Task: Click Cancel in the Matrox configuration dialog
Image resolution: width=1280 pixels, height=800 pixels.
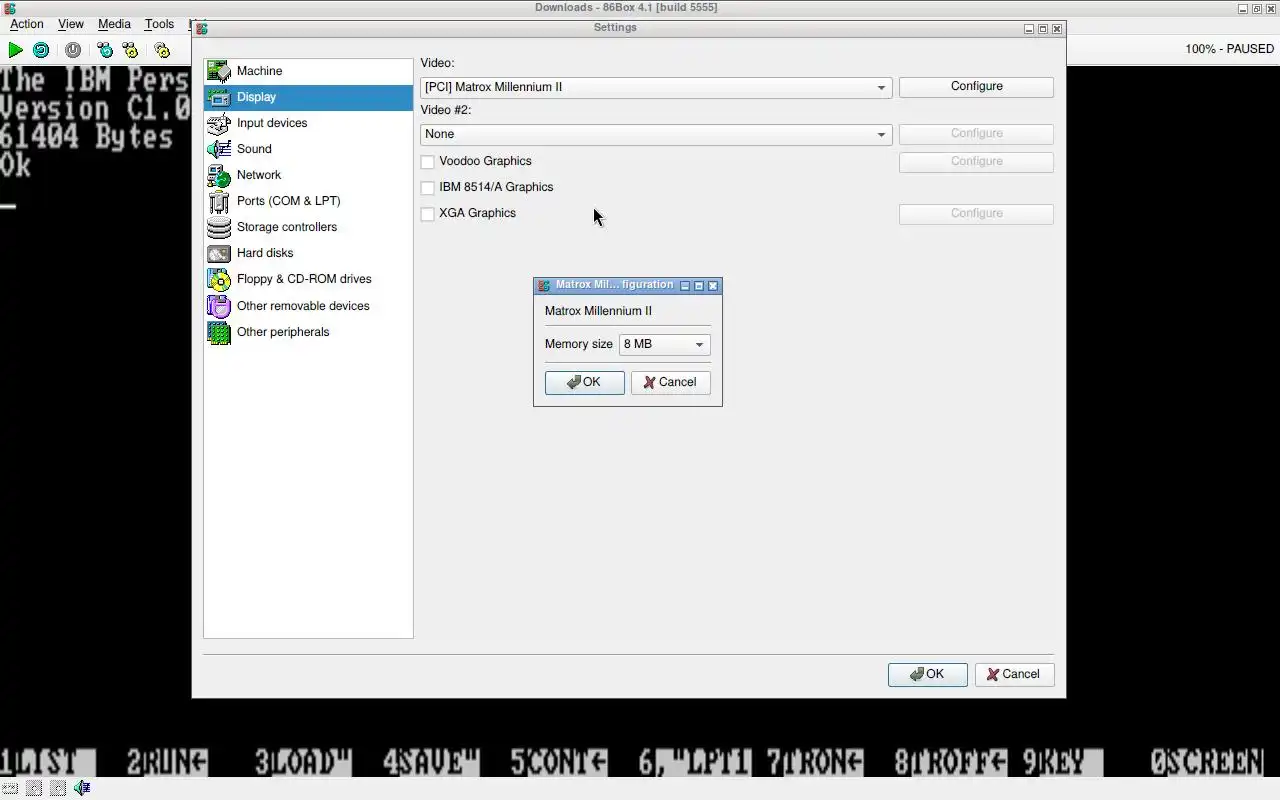Action: 670,382
